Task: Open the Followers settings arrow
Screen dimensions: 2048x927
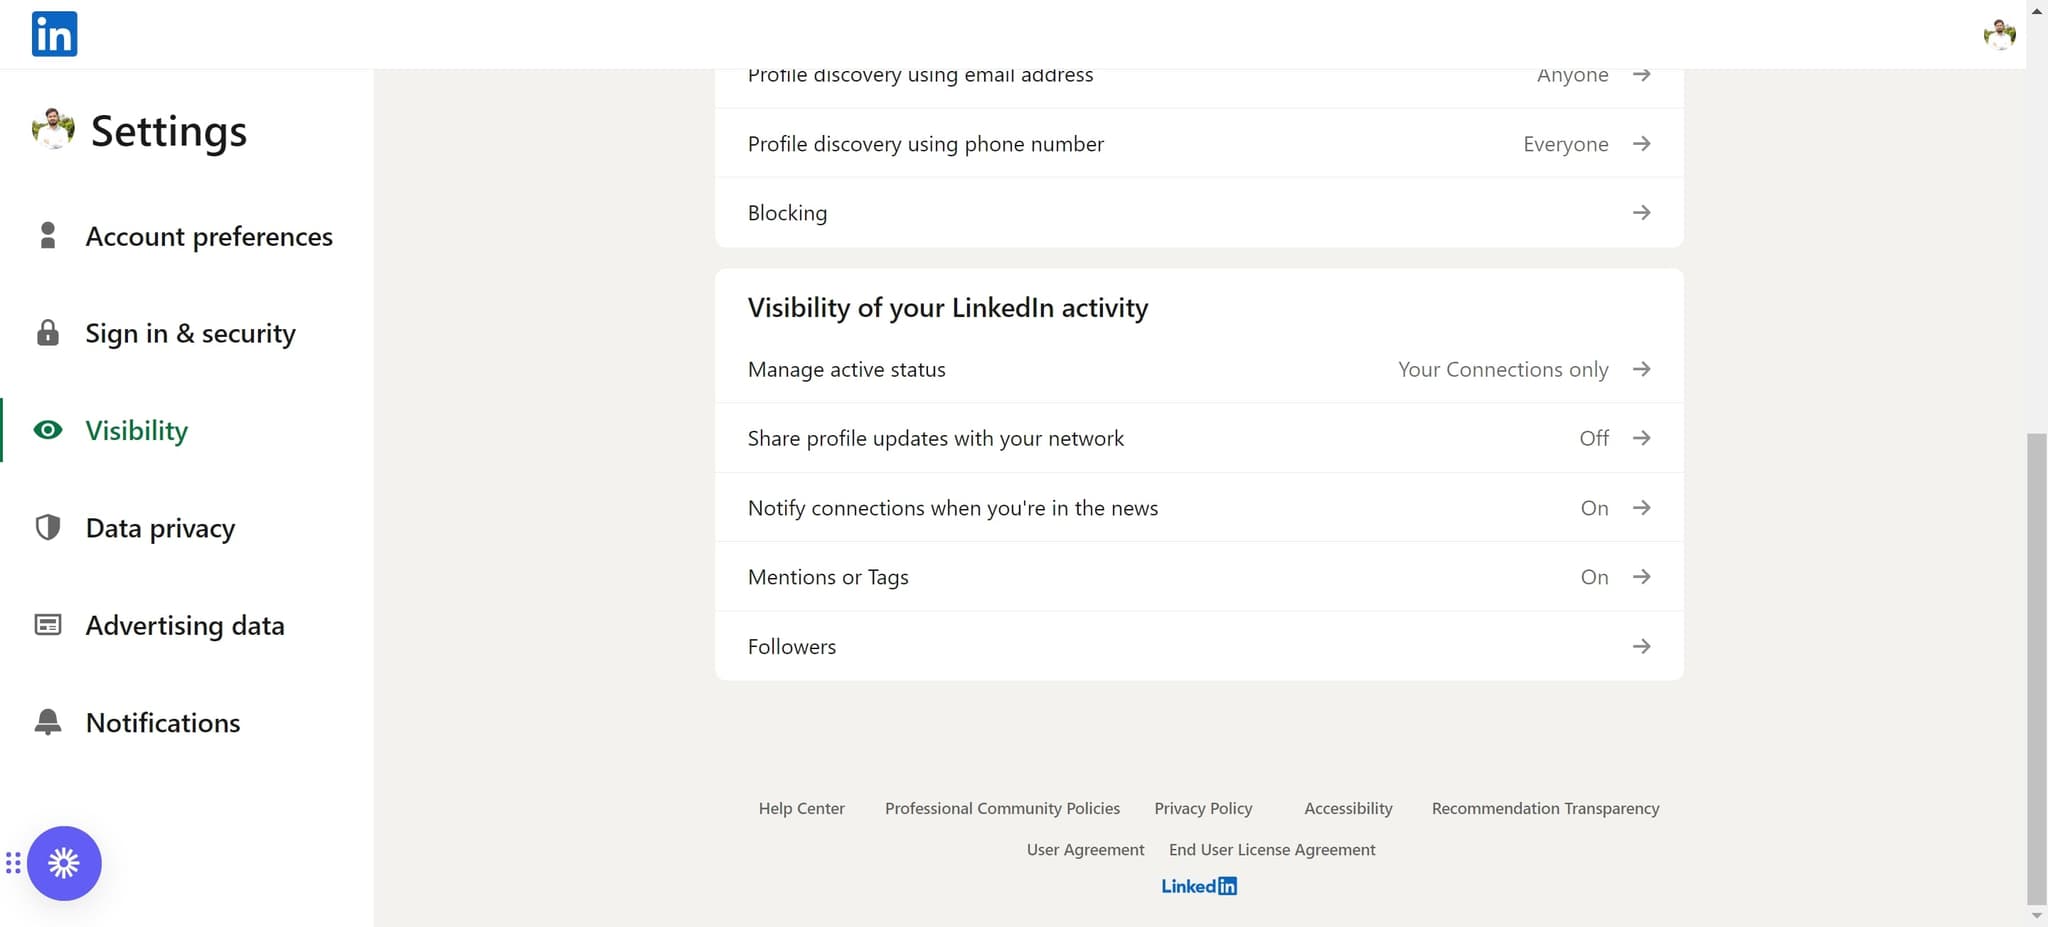Action: pyautogui.click(x=1641, y=646)
